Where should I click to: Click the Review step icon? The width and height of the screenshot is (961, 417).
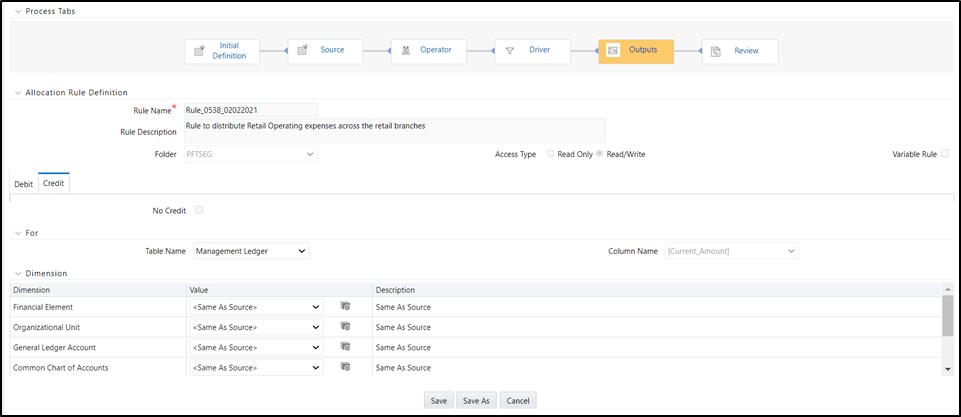click(715, 52)
